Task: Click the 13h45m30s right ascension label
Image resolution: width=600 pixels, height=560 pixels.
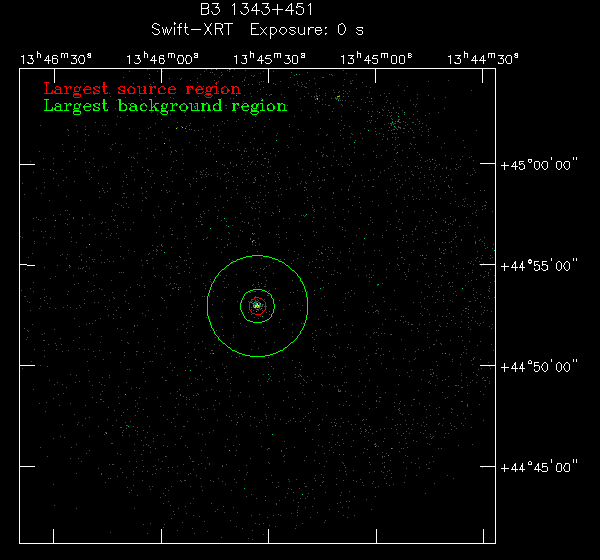Action: click(269, 59)
